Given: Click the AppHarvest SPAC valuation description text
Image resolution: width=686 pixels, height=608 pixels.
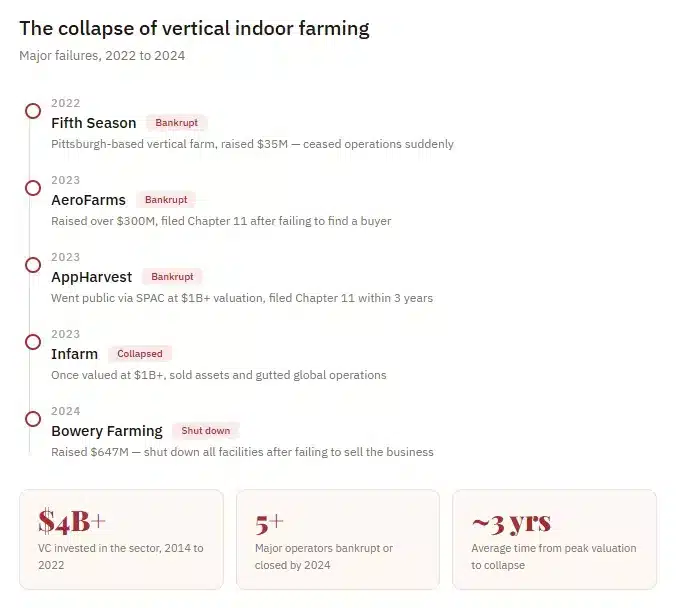Looking at the screenshot, I should click(242, 298).
